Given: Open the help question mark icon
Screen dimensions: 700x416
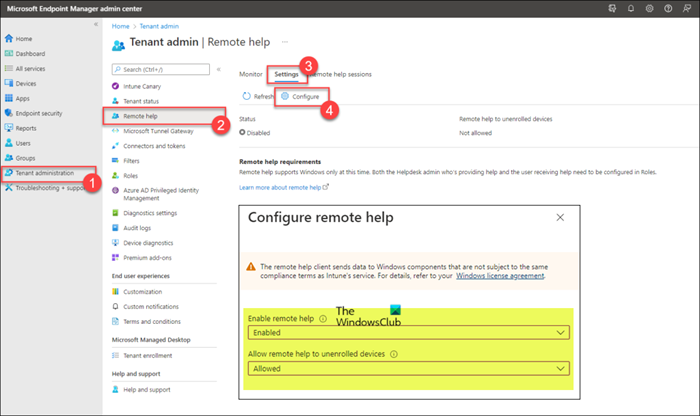Looking at the screenshot, I should tap(668, 8).
